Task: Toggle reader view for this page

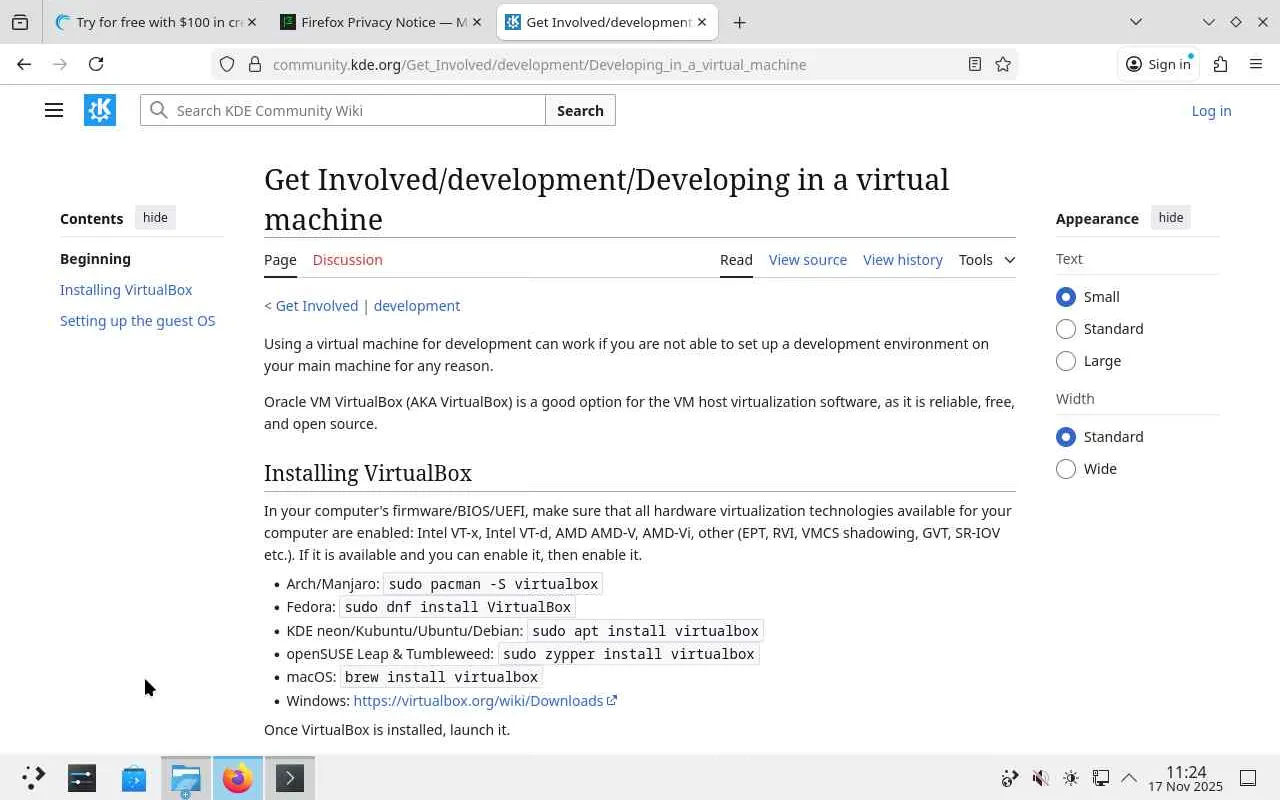Action: pos(974,64)
